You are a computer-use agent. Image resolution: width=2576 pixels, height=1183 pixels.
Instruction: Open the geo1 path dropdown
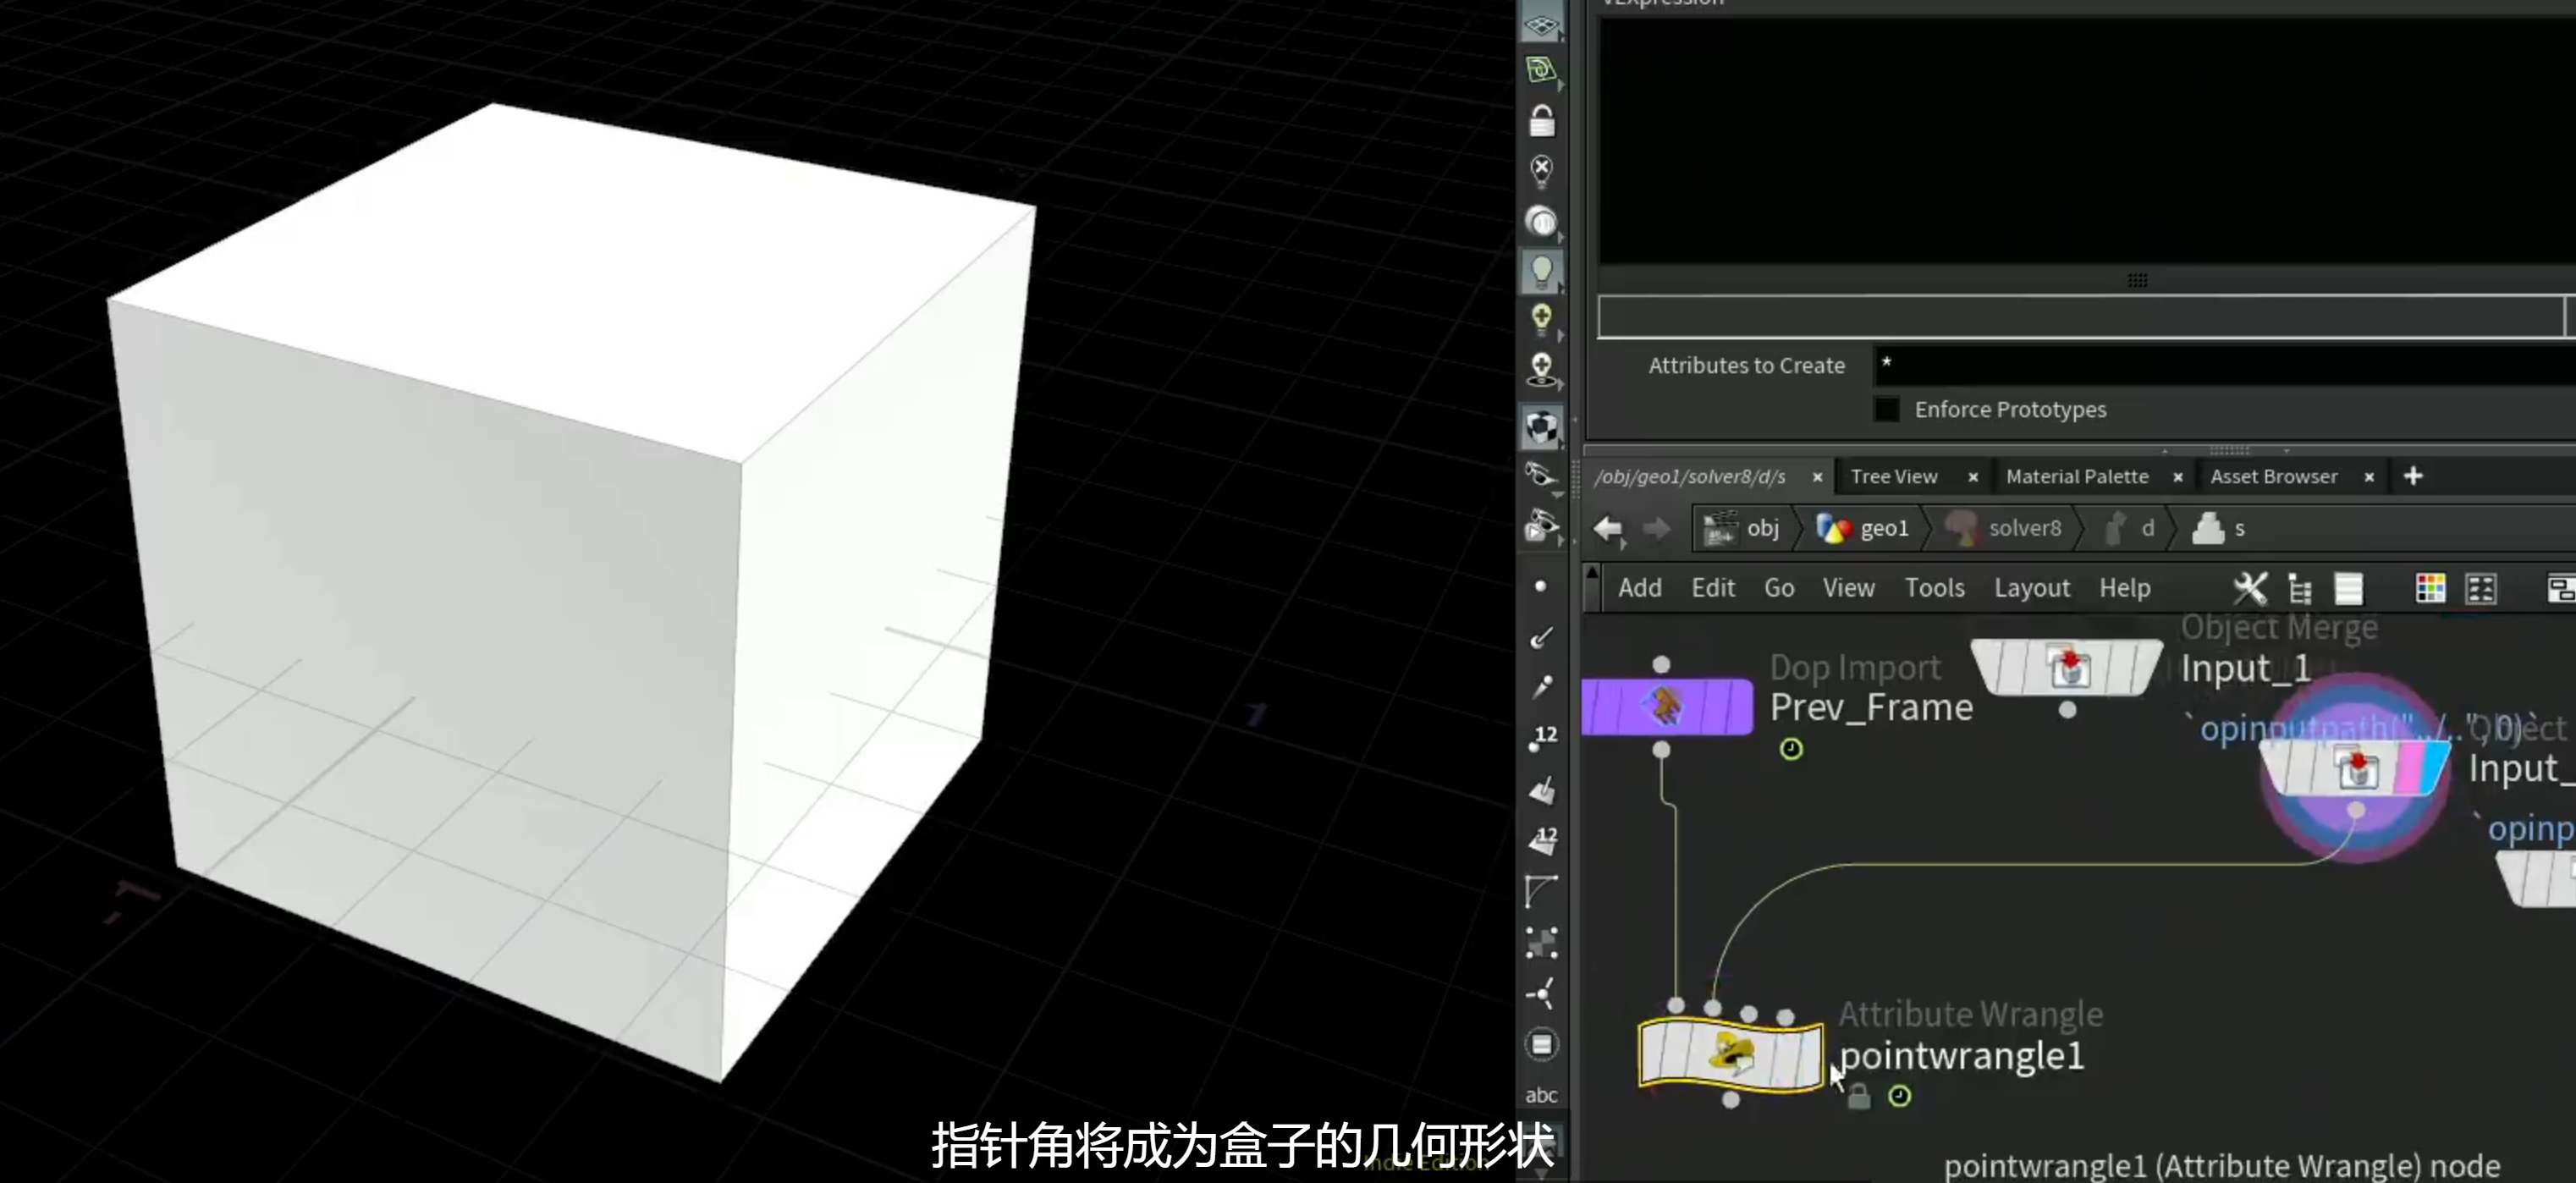point(1862,528)
